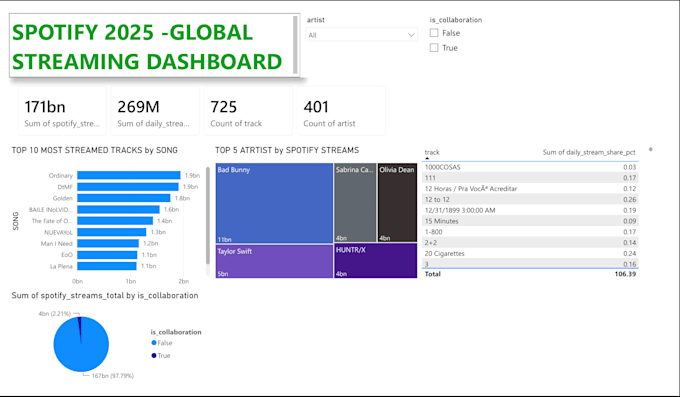Select the 111 track row
Image resolution: width=680 pixels, height=397 pixels.
pyautogui.click(x=530, y=178)
